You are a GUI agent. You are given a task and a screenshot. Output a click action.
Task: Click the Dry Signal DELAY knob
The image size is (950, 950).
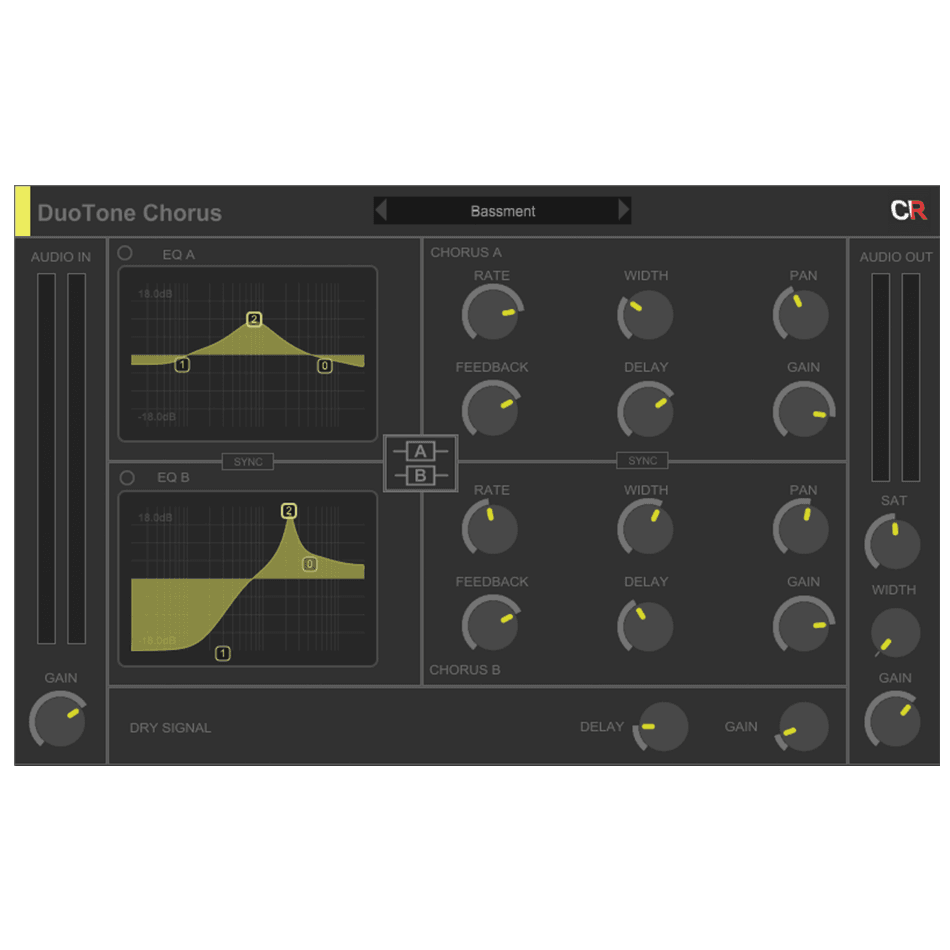[x=661, y=727]
